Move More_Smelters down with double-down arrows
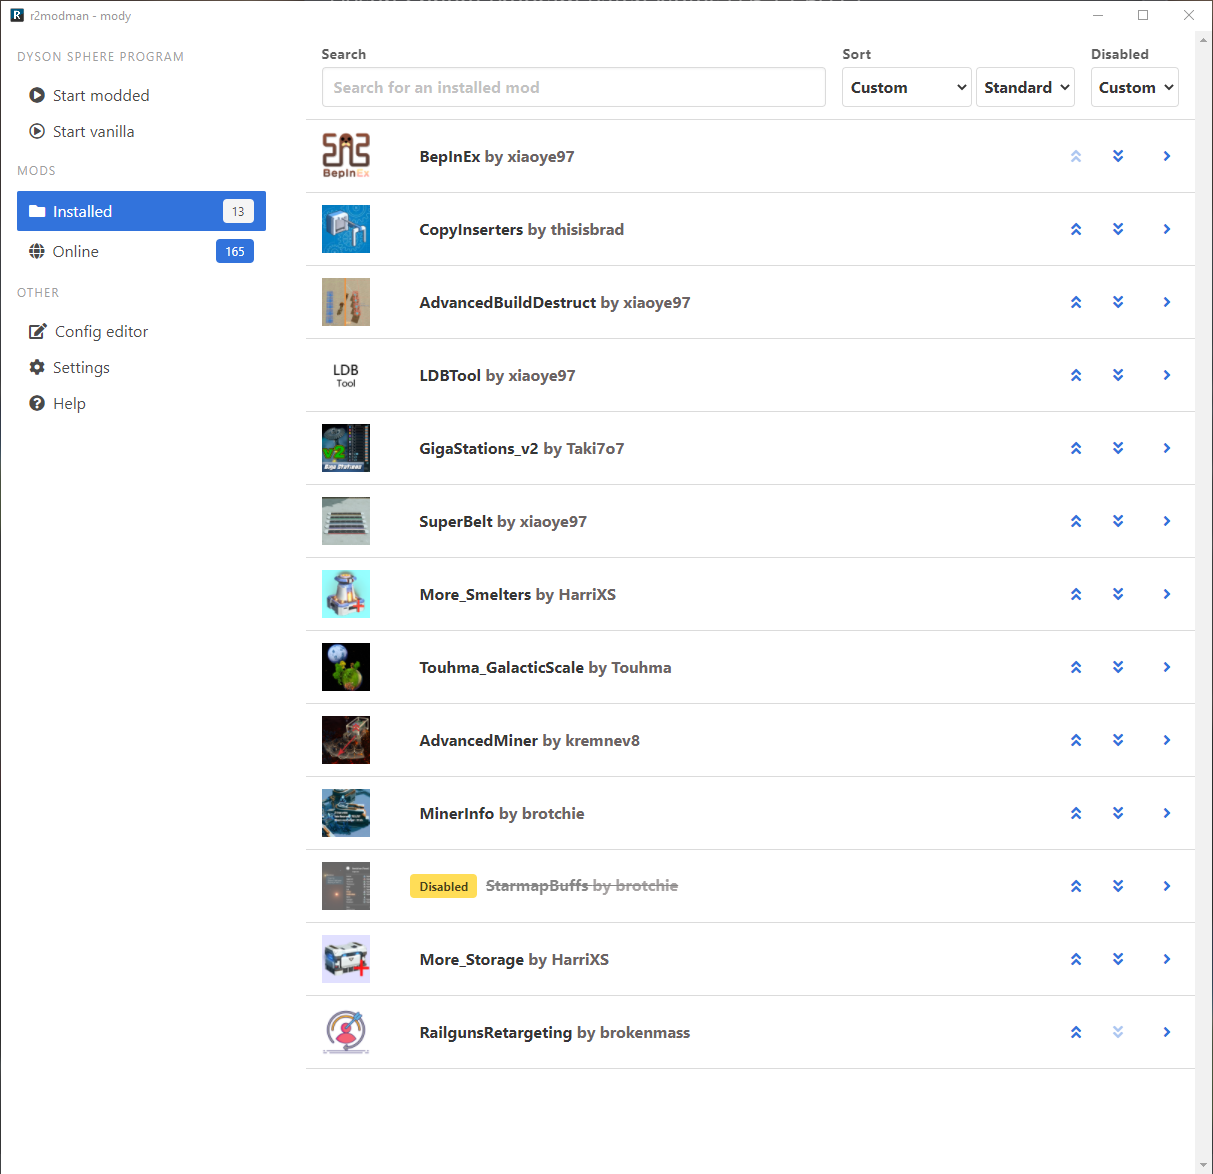The image size is (1213, 1174). coord(1118,594)
